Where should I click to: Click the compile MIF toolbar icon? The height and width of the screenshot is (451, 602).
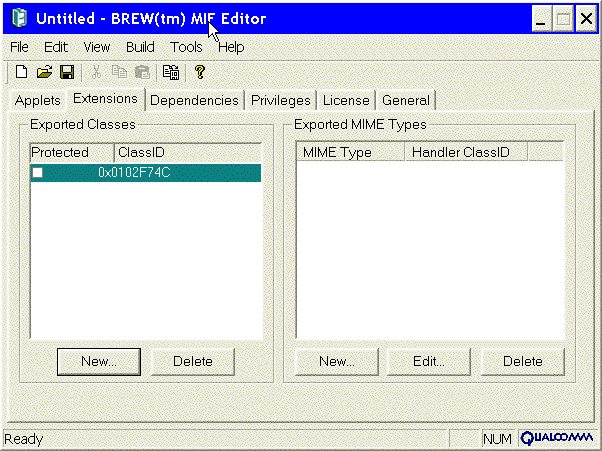point(171,72)
